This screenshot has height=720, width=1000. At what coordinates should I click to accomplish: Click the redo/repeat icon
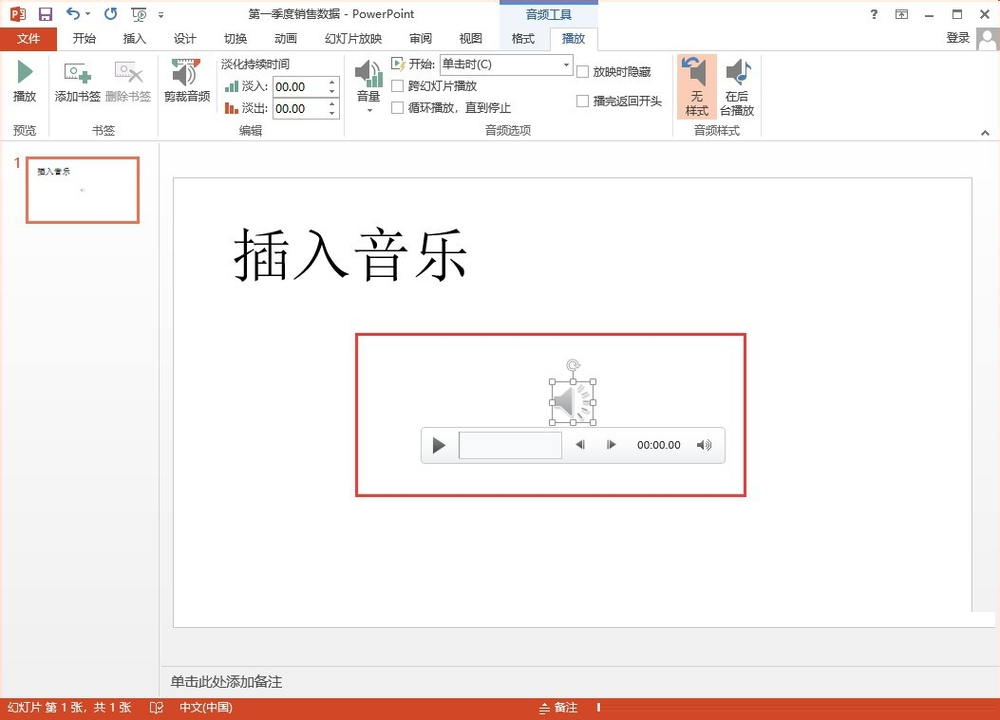(x=111, y=13)
